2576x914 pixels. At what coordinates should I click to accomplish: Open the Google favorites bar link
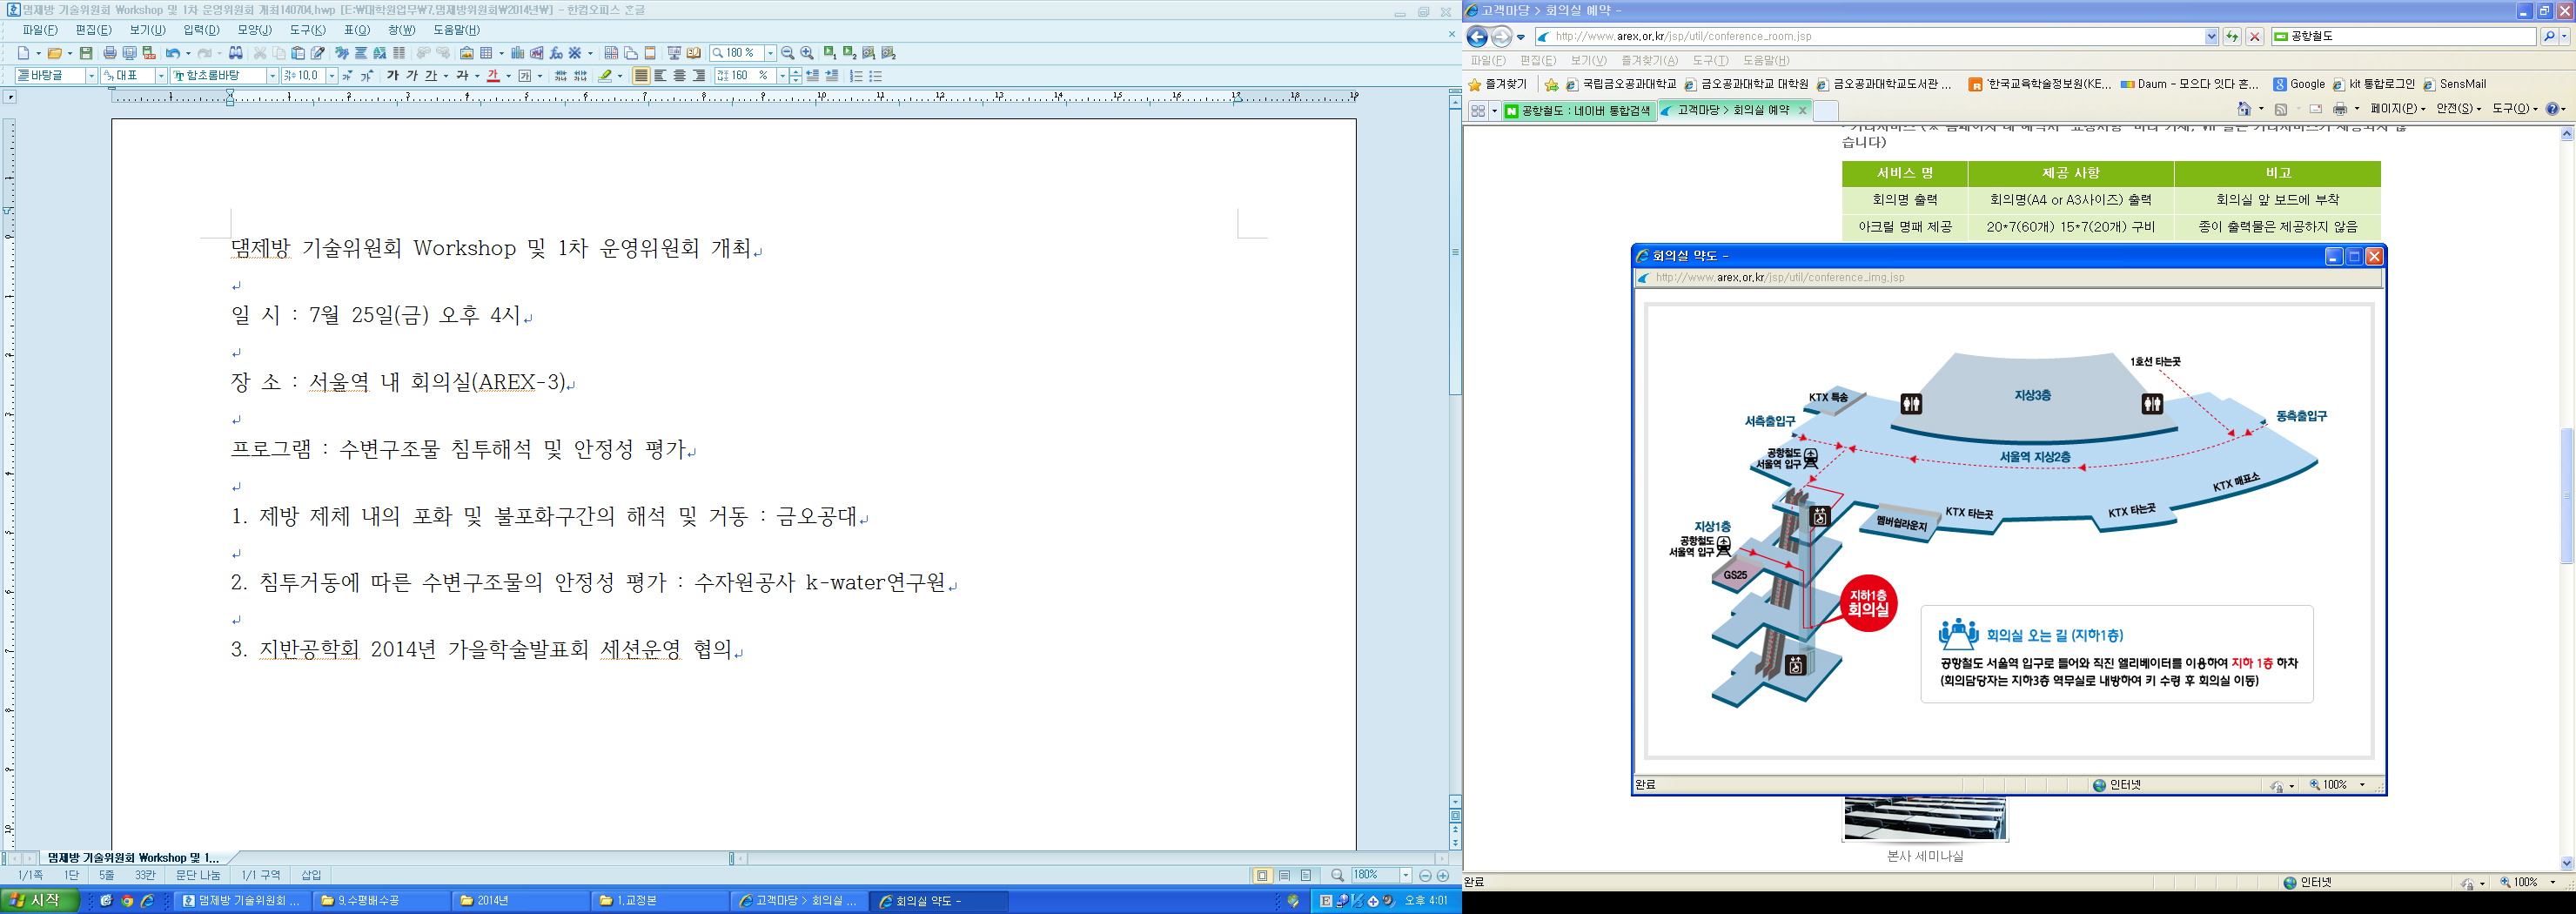(x=2298, y=84)
